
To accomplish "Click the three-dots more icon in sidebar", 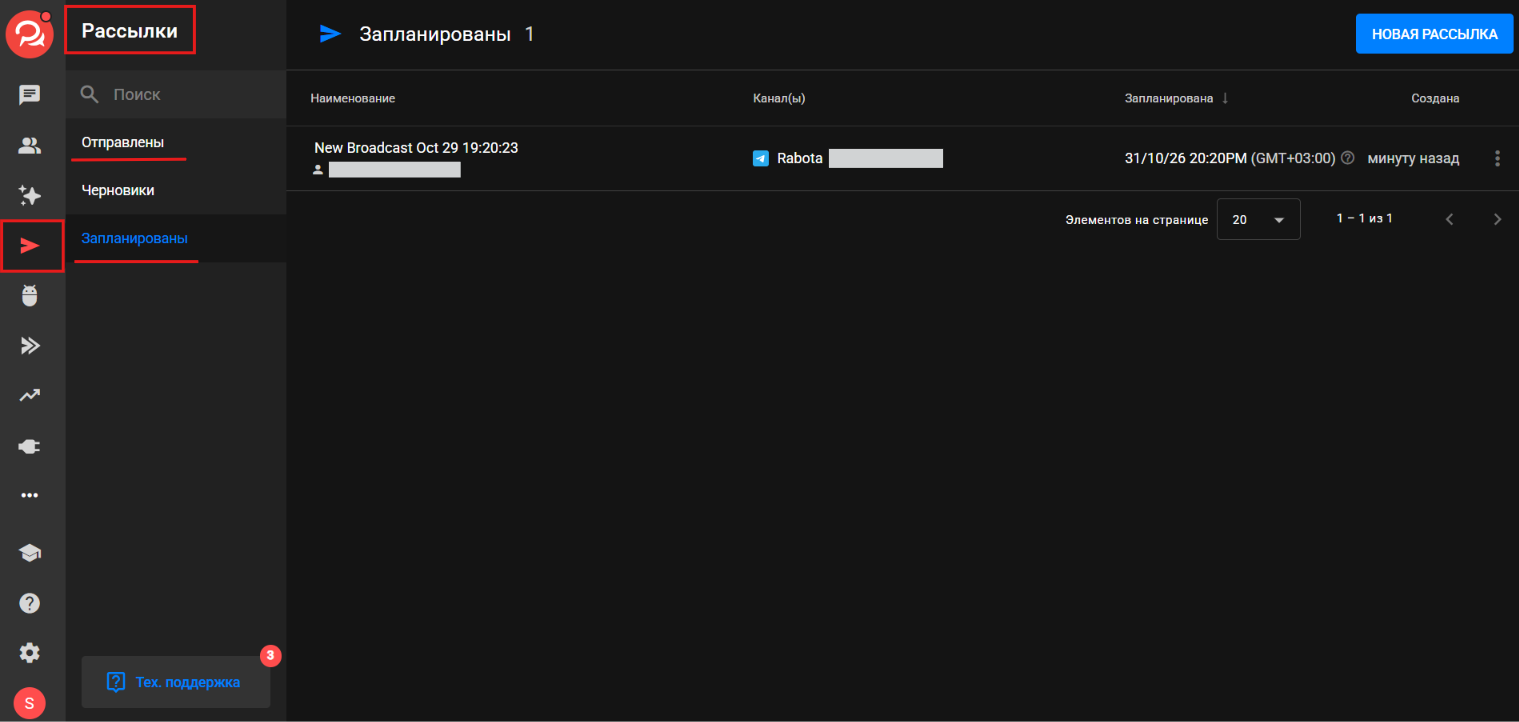I will [x=30, y=495].
